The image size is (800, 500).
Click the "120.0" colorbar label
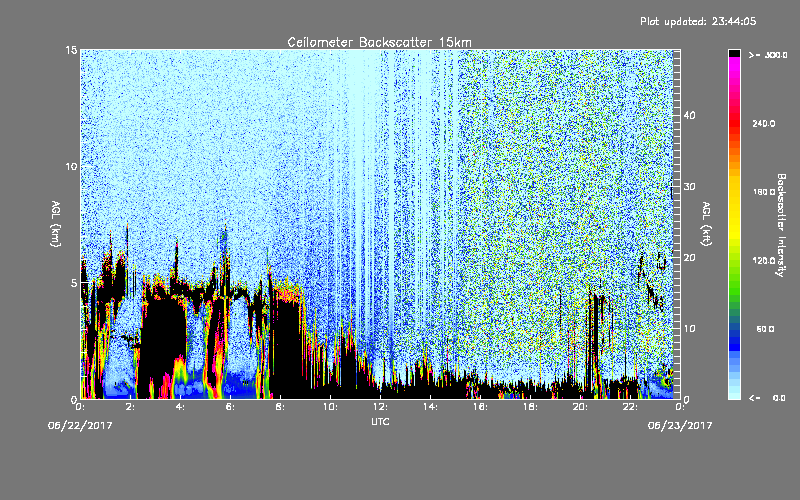click(x=764, y=260)
